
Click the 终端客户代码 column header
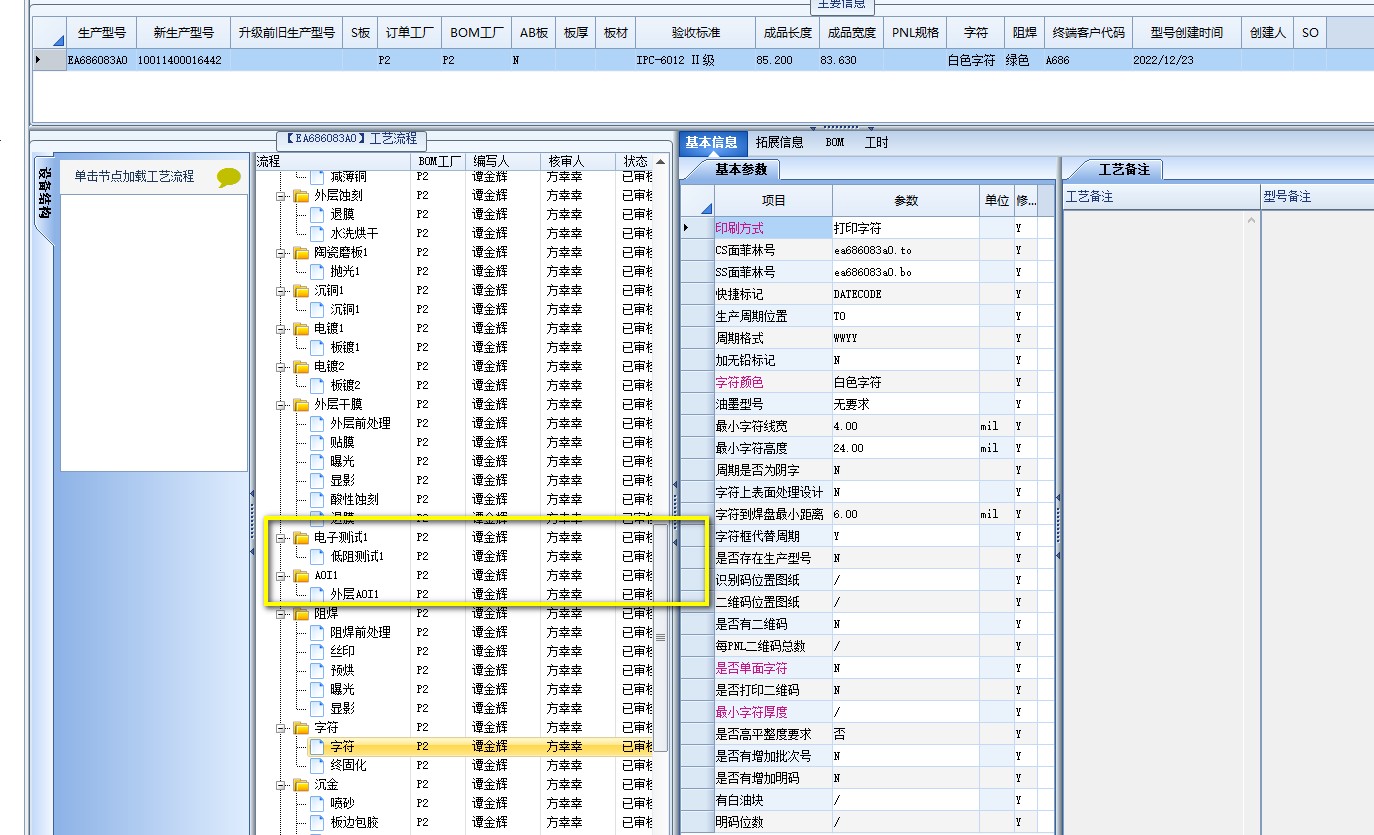coord(1089,33)
